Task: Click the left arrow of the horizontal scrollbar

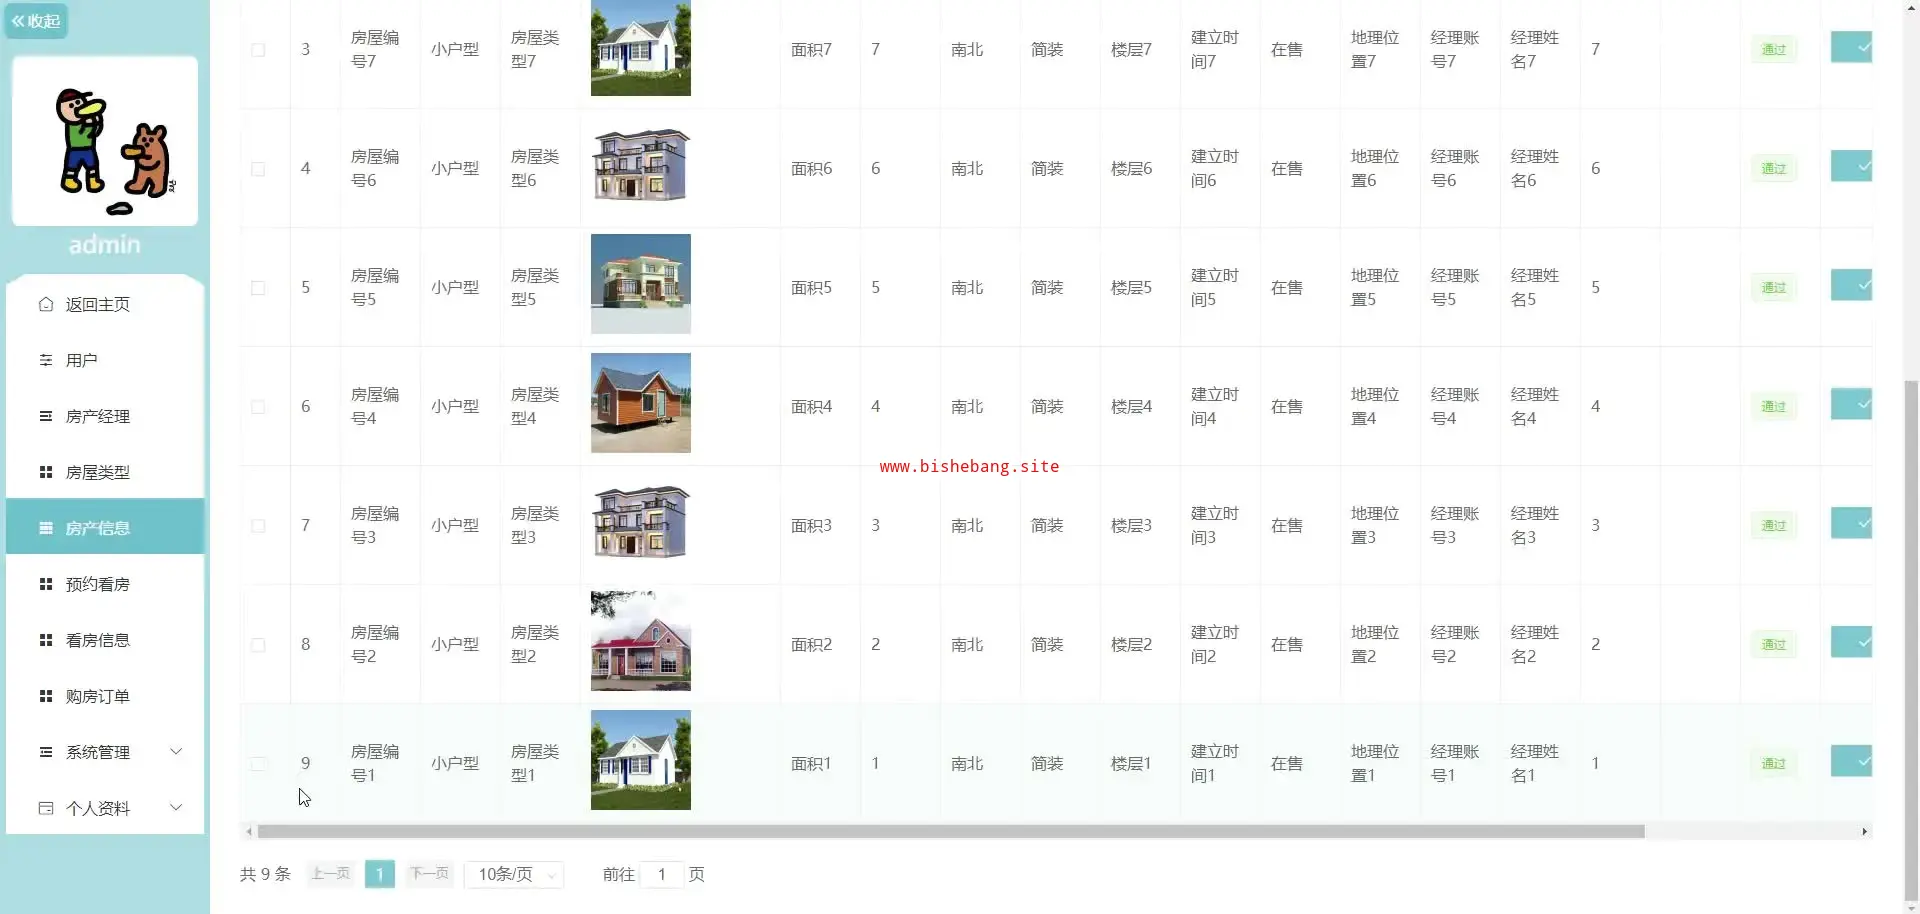Action: click(x=248, y=832)
